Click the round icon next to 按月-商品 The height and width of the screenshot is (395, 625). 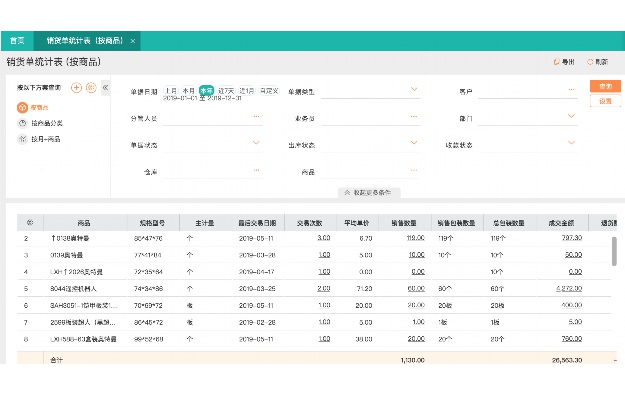coord(22,139)
